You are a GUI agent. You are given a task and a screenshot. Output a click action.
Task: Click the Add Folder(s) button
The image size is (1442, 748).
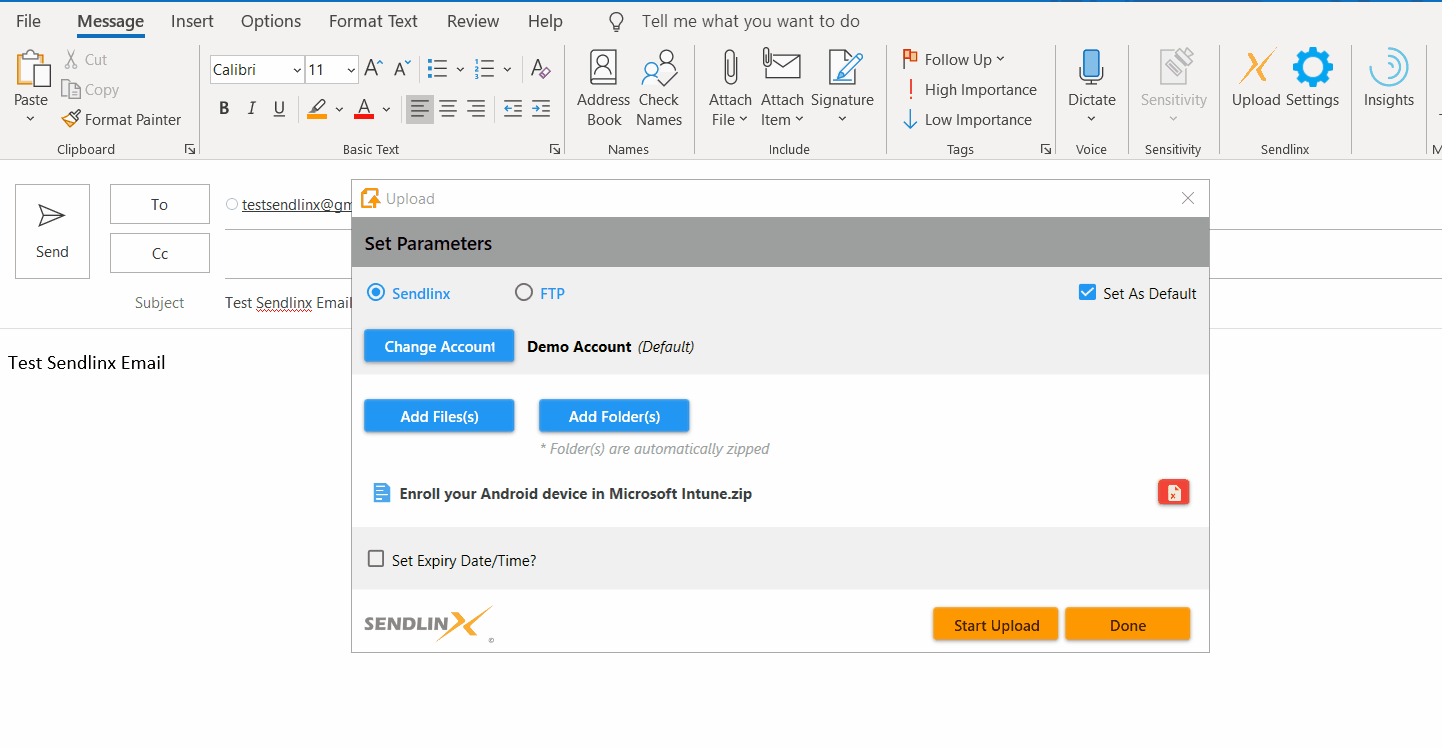point(614,416)
